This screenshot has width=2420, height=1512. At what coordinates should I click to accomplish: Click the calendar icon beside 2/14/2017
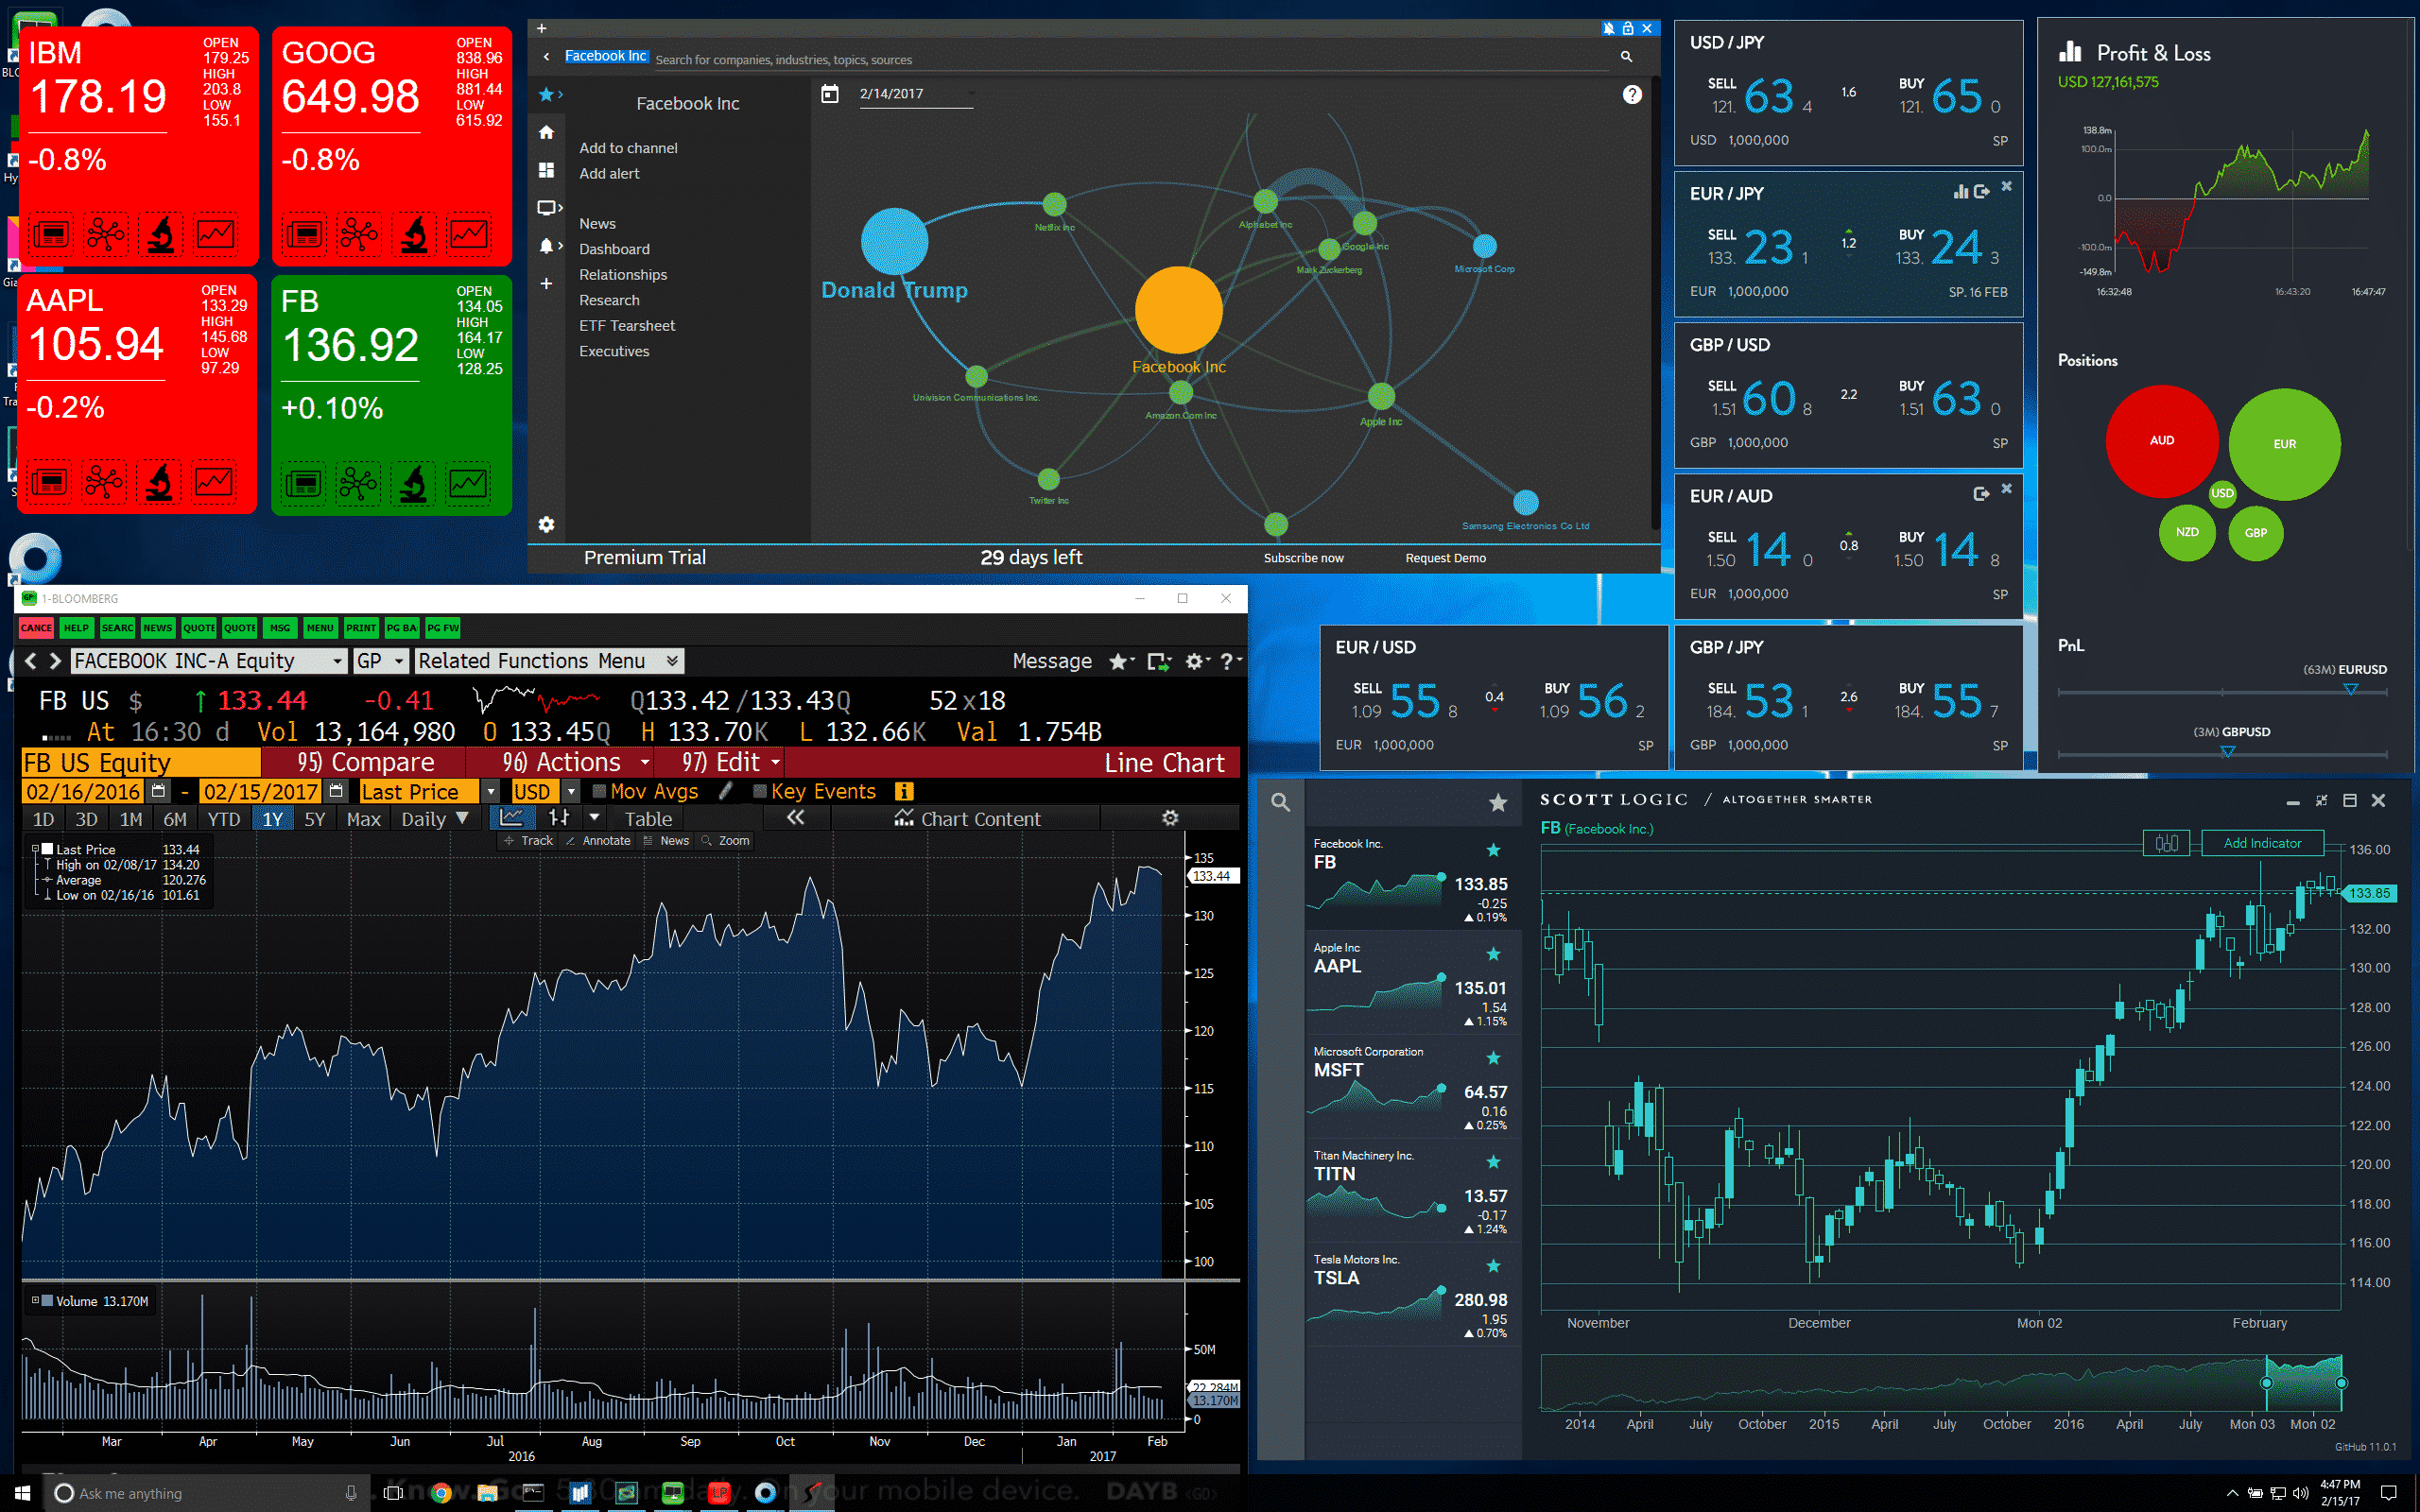(x=829, y=94)
